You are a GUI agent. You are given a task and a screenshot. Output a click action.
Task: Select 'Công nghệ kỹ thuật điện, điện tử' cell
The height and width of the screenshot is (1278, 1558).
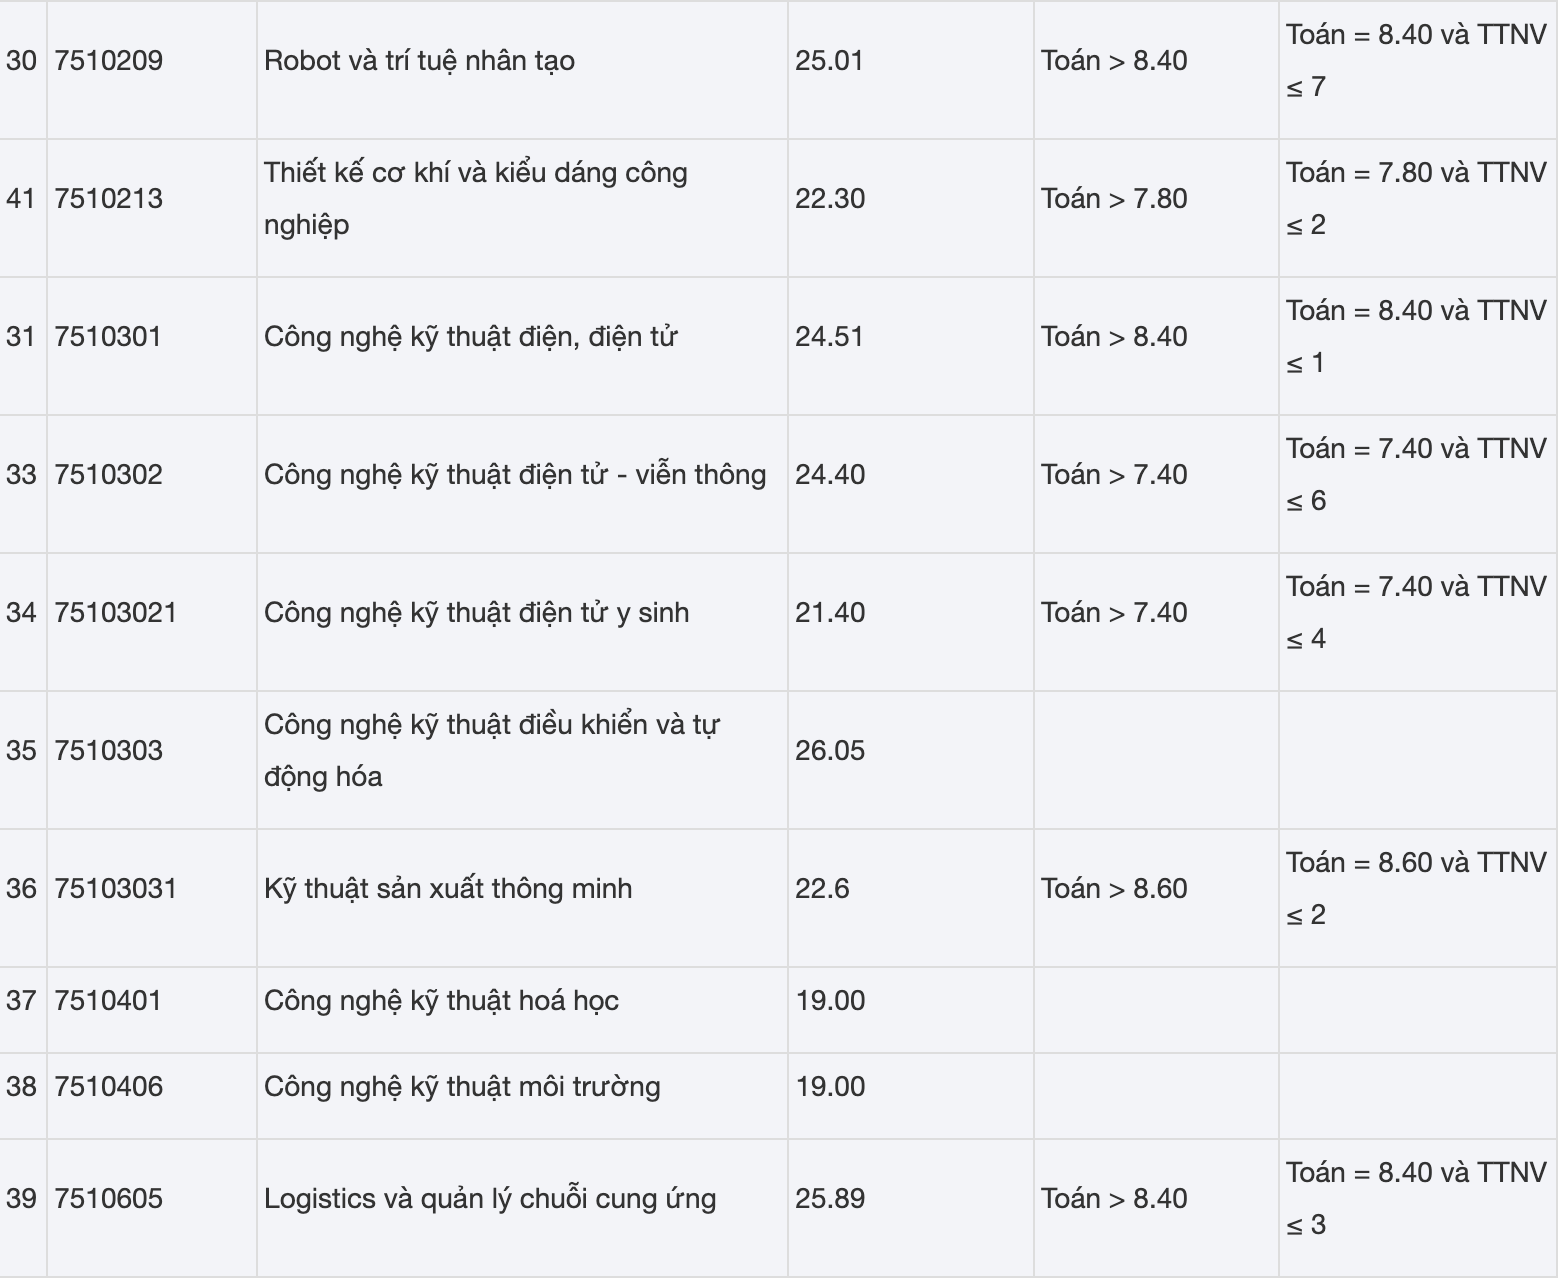pyautogui.click(x=470, y=337)
